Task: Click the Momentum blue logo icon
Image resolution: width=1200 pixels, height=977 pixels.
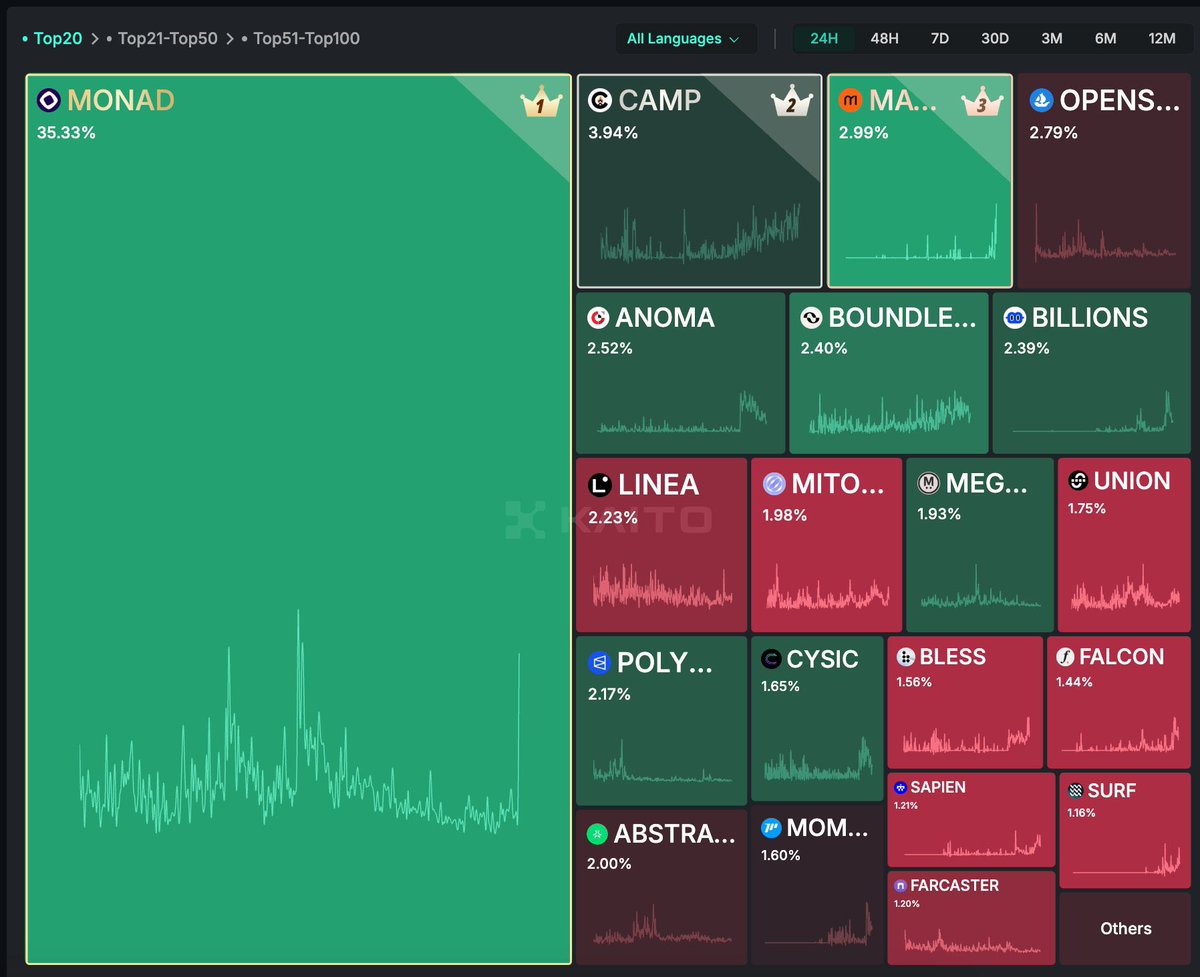Action: (x=771, y=828)
